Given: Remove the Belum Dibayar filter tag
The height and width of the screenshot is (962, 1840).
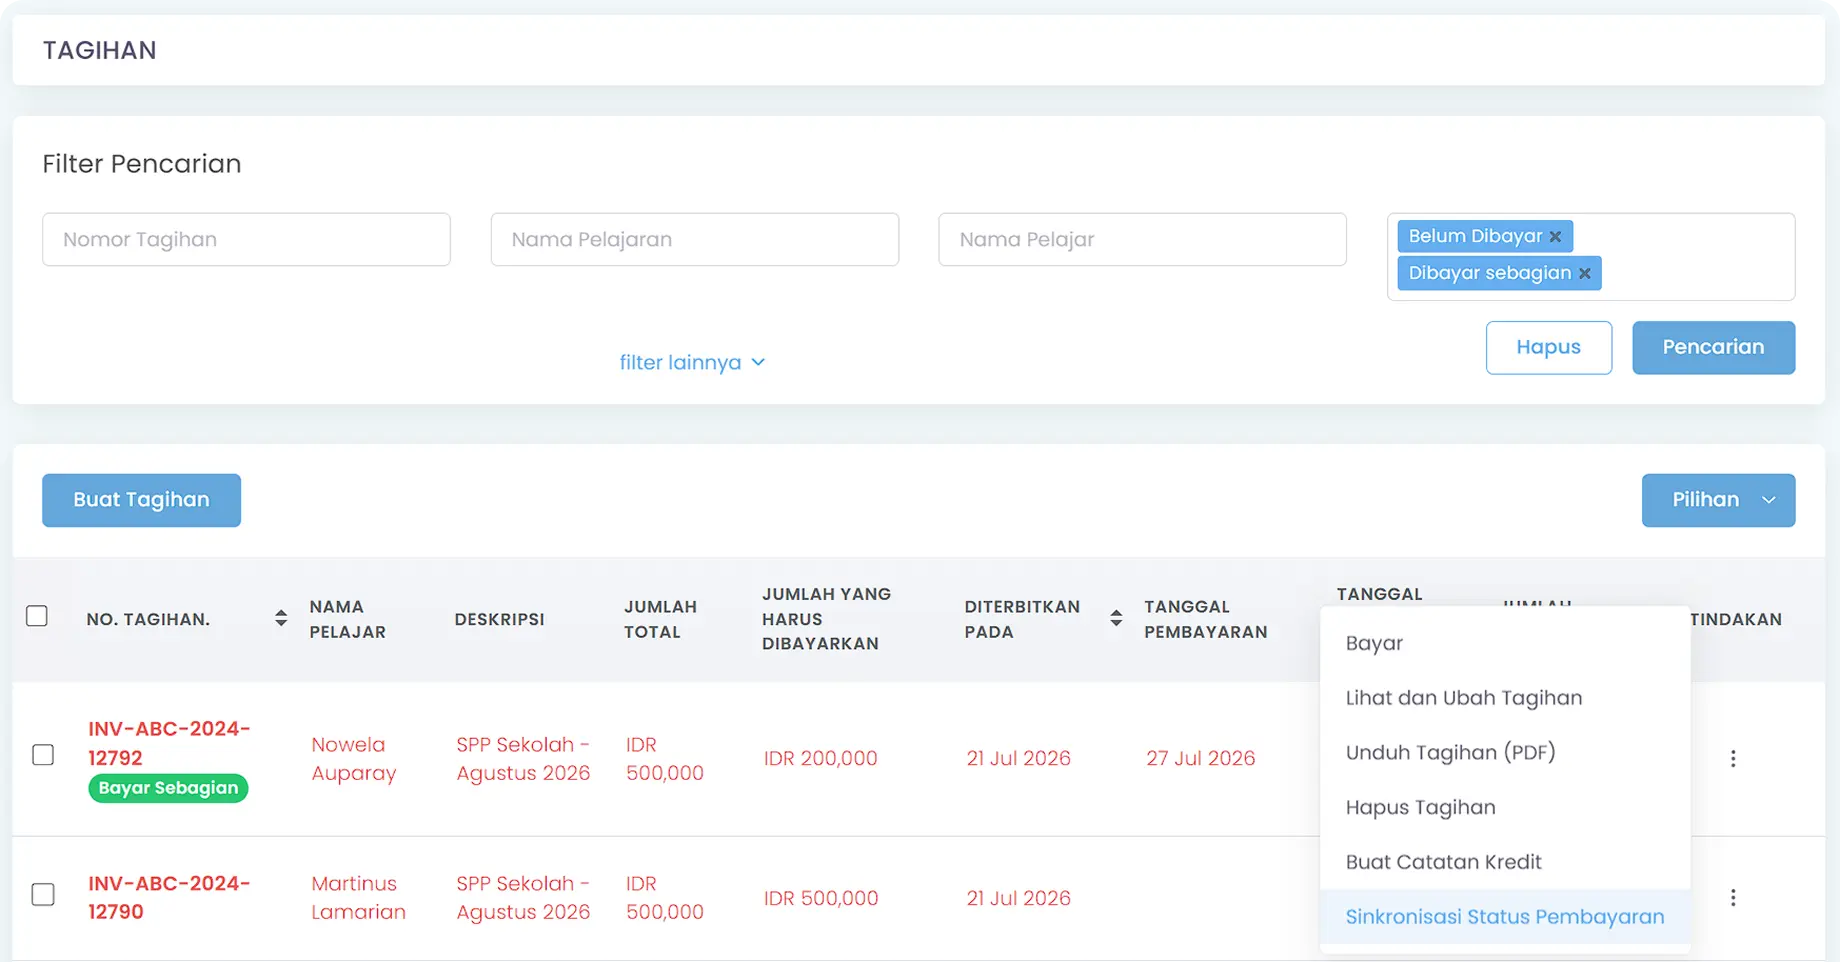Looking at the screenshot, I should 1555,237.
